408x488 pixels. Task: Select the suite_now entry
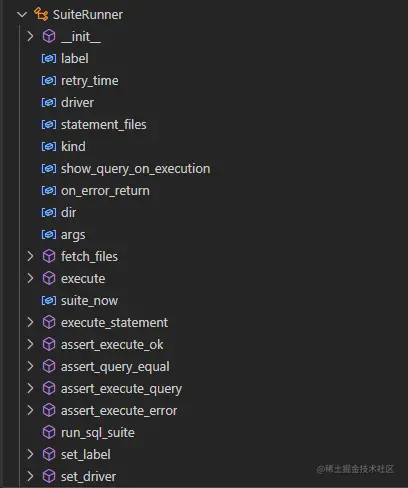coord(90,301)
